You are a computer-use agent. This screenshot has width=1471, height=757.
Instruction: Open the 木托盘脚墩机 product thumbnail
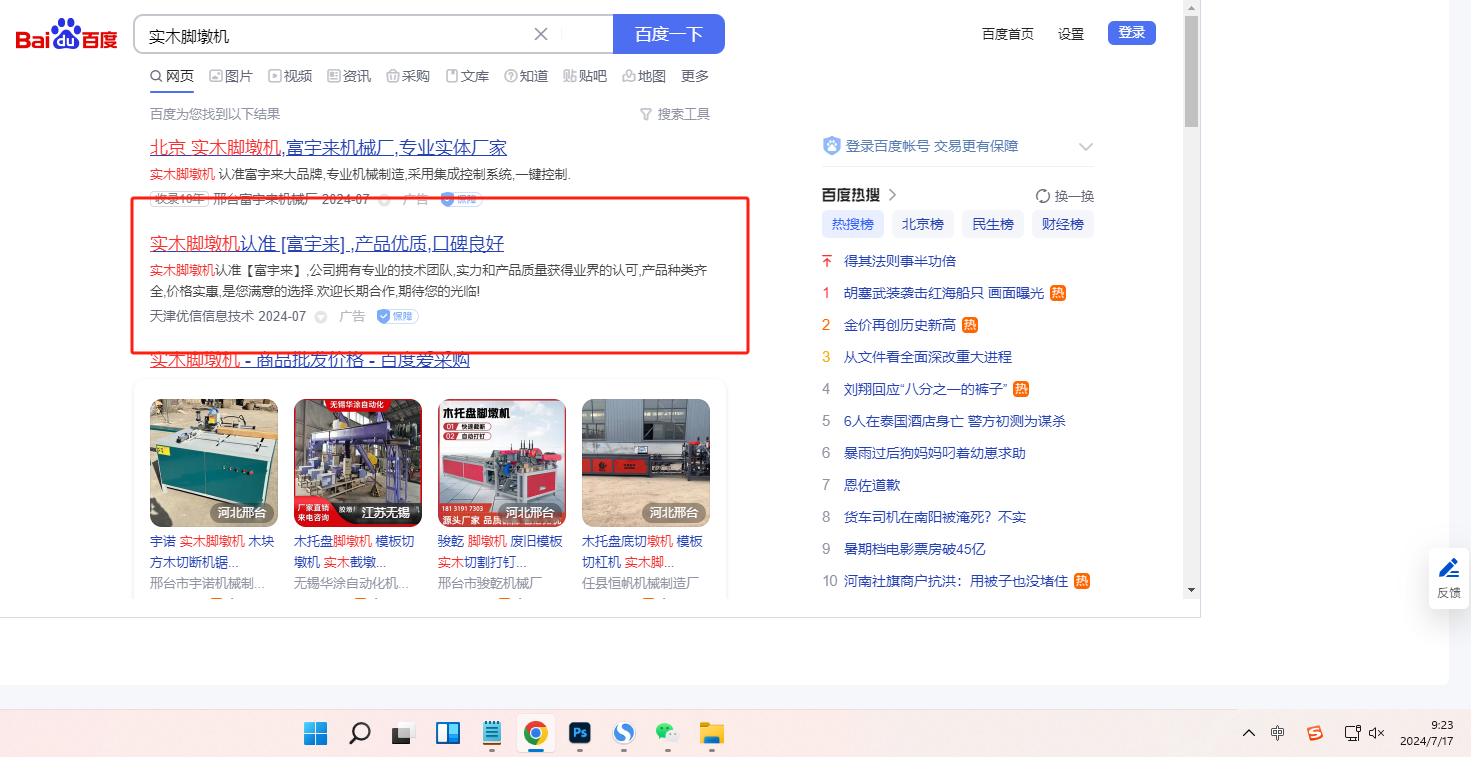tap(502, 462)
